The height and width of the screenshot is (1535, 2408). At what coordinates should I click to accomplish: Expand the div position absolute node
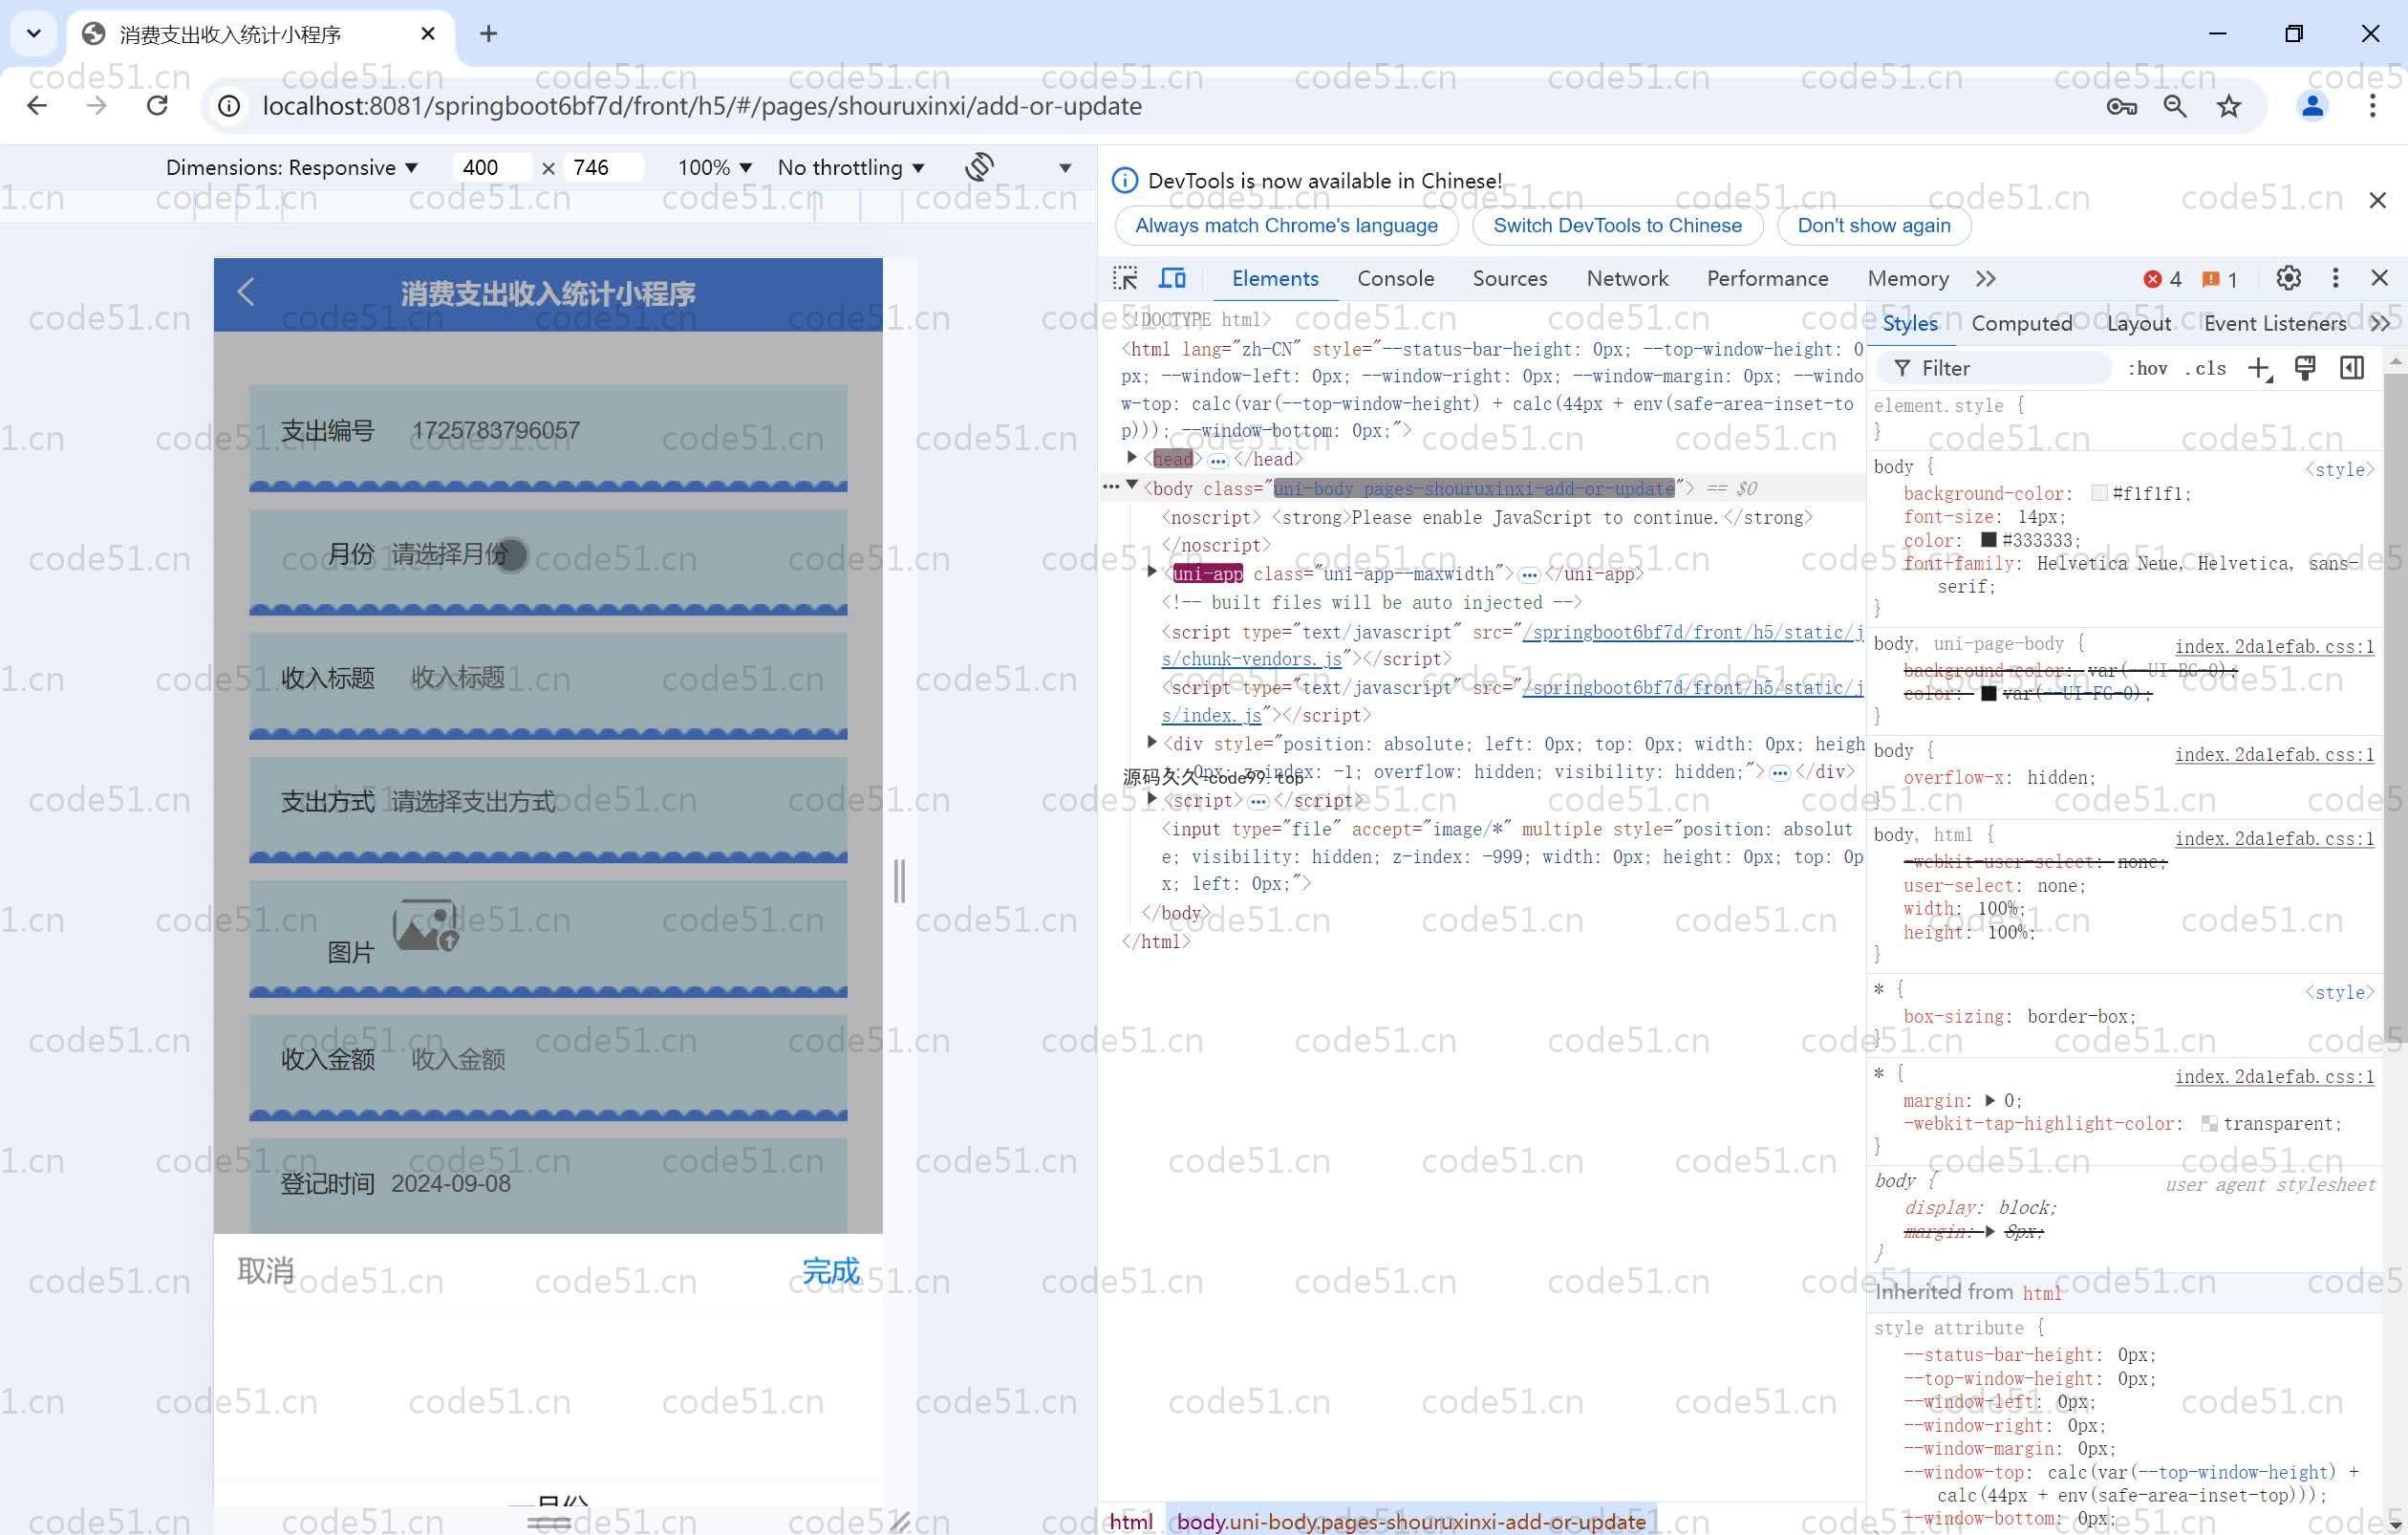pos(1152,743)
